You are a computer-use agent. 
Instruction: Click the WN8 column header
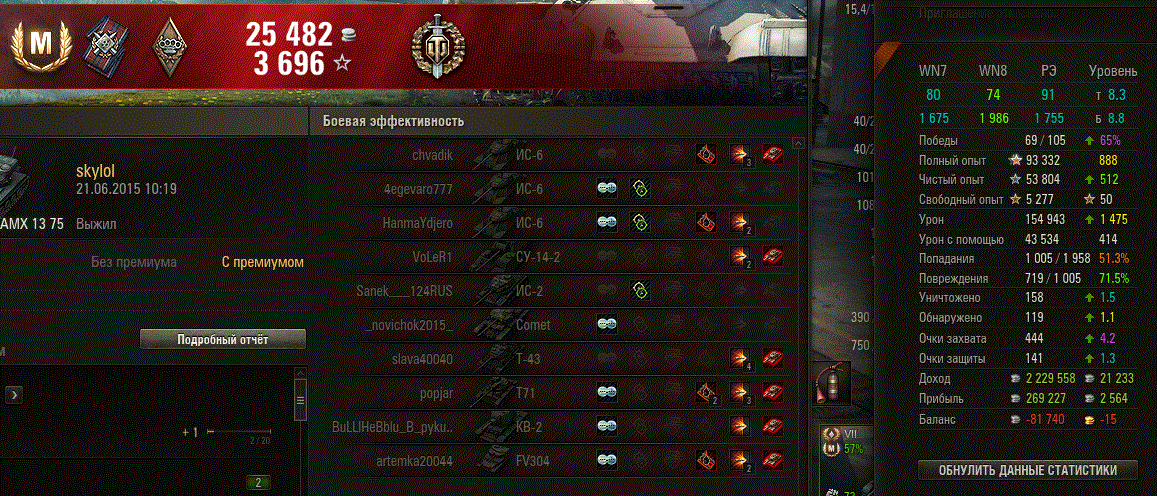tap(993, 71)
